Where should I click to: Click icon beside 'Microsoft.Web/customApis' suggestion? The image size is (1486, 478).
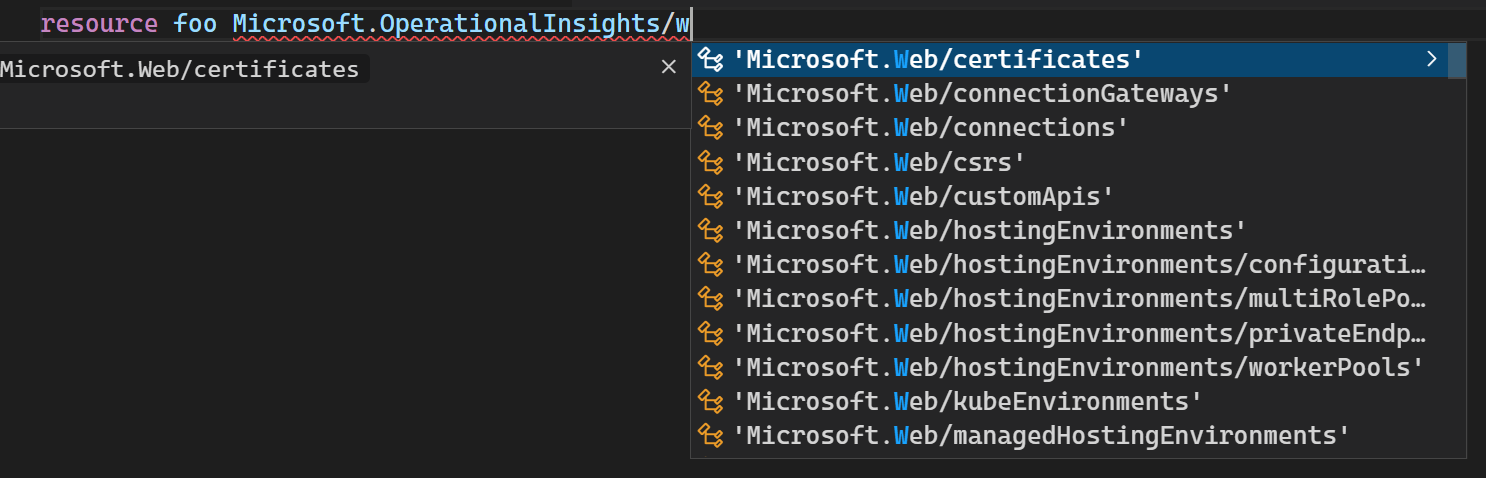tap(710, 196)
